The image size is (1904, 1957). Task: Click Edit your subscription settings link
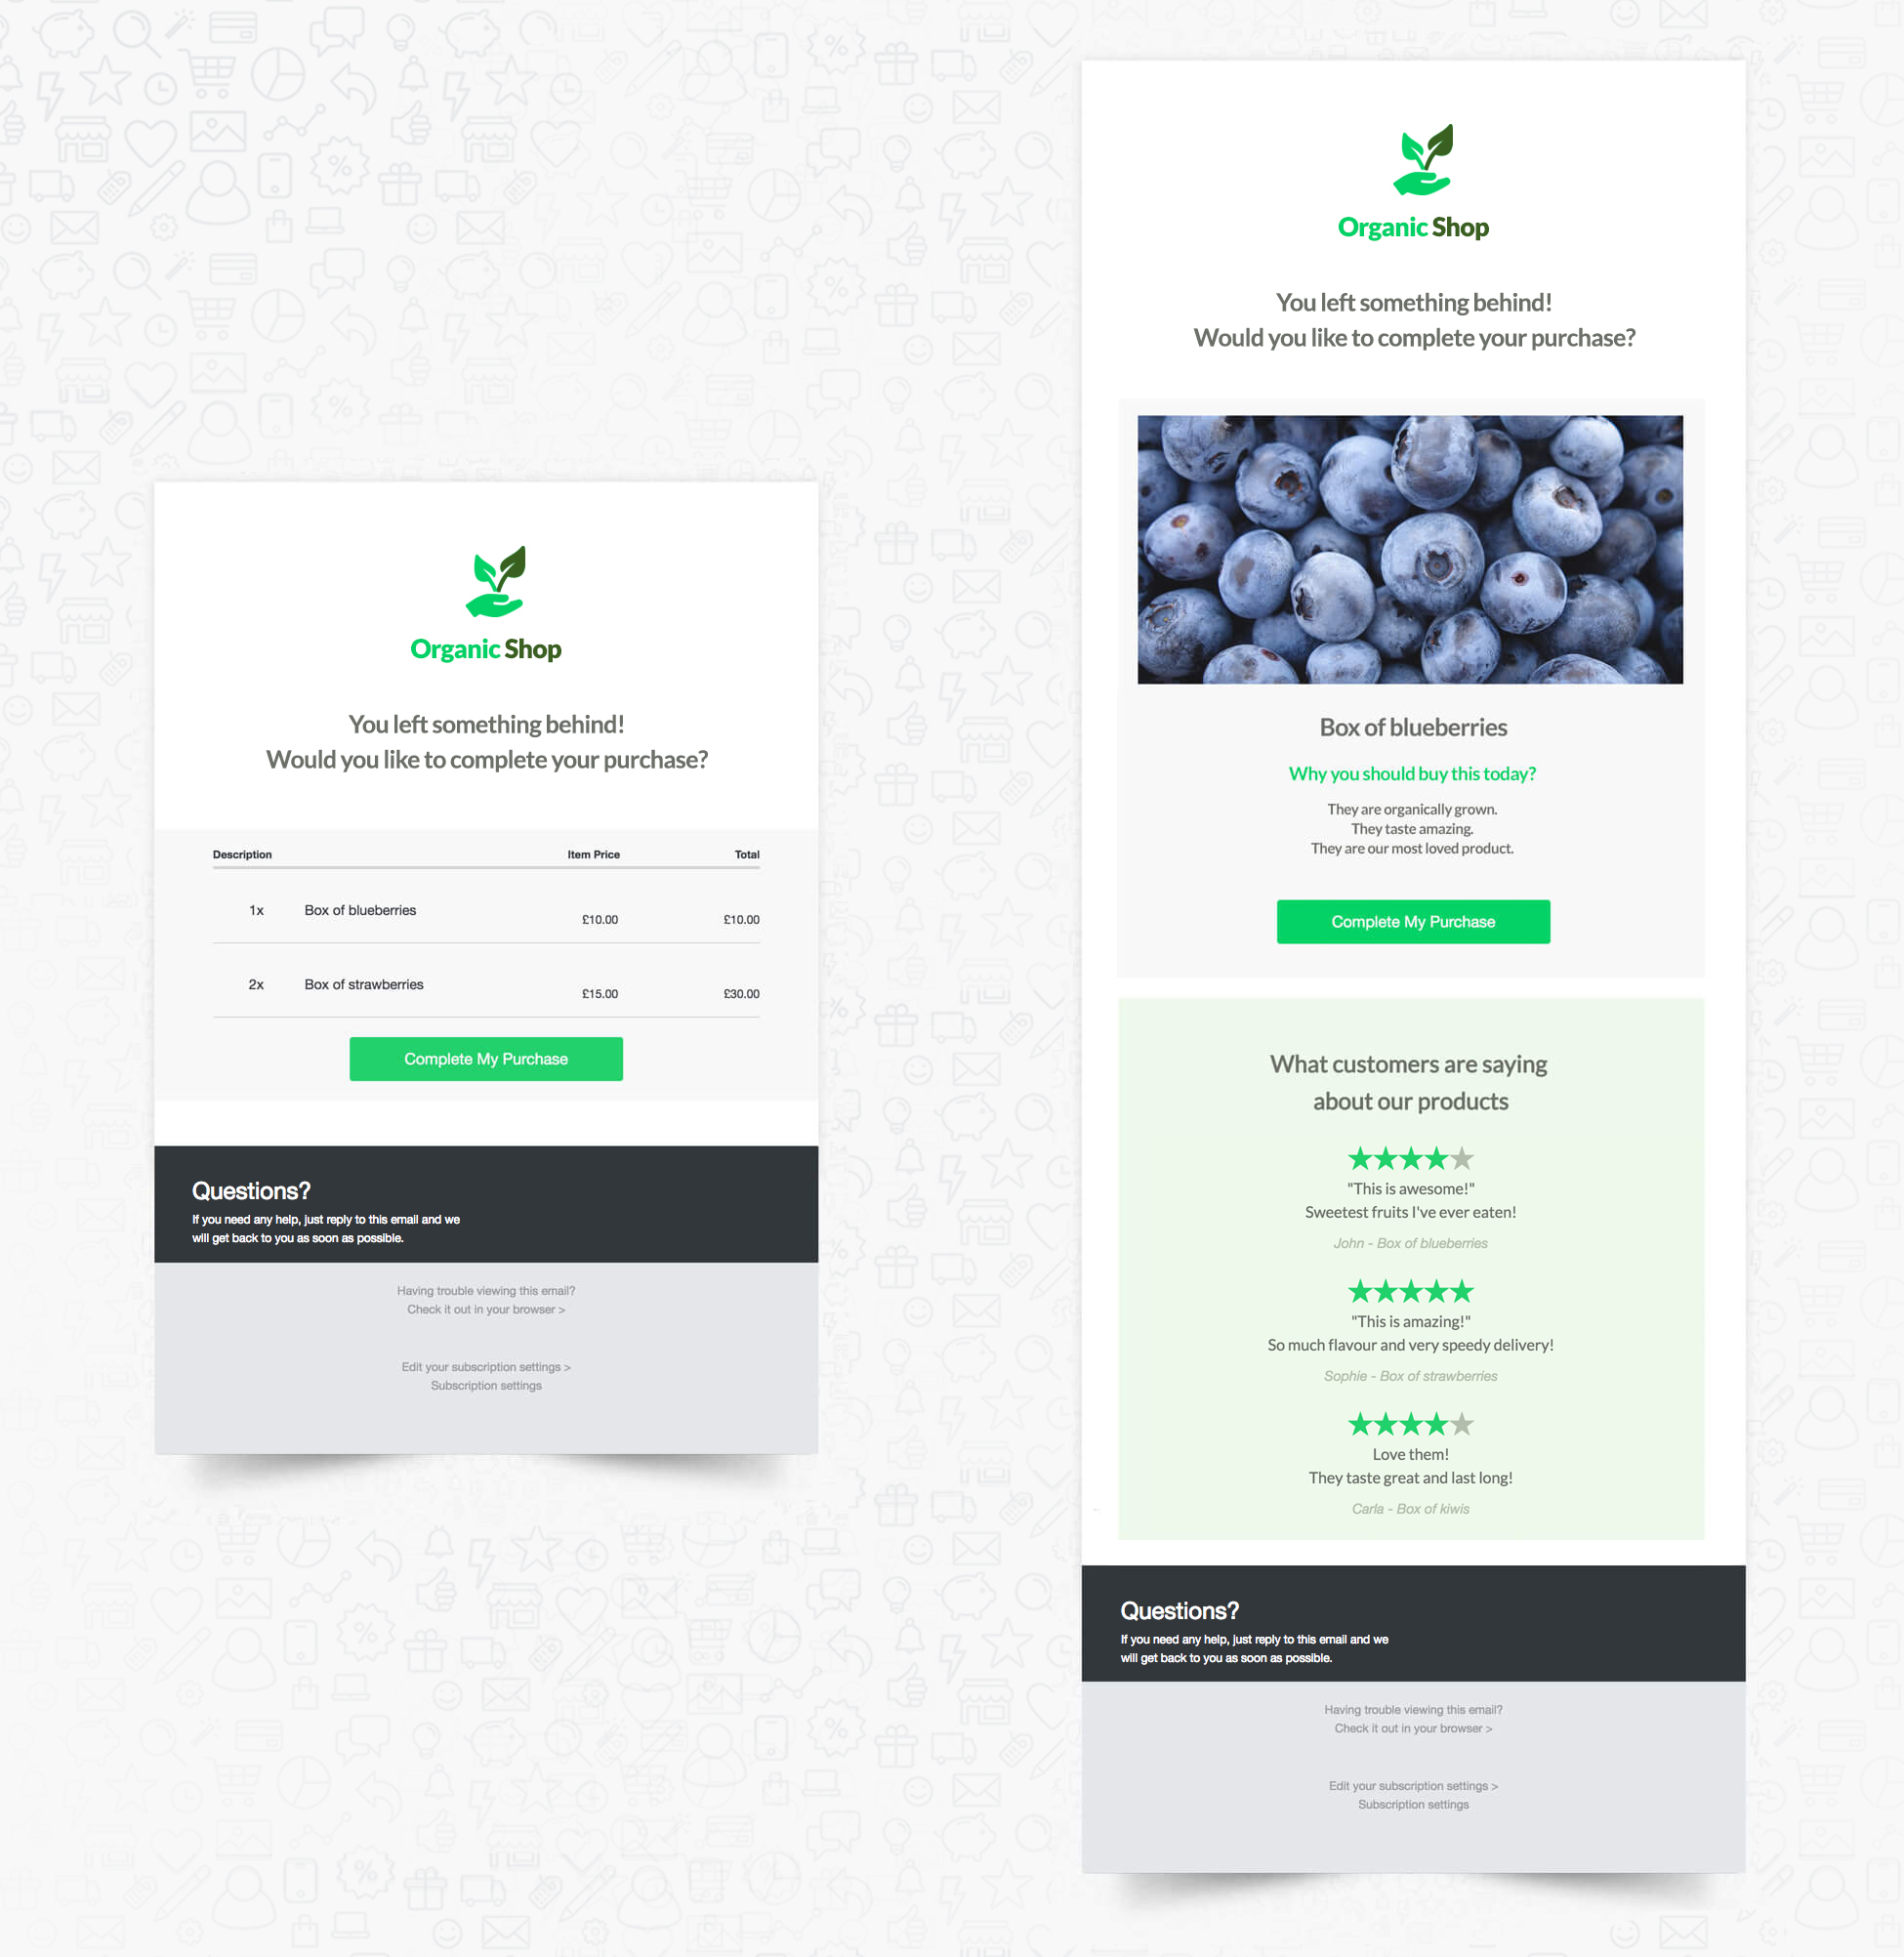click(487, 1366)
